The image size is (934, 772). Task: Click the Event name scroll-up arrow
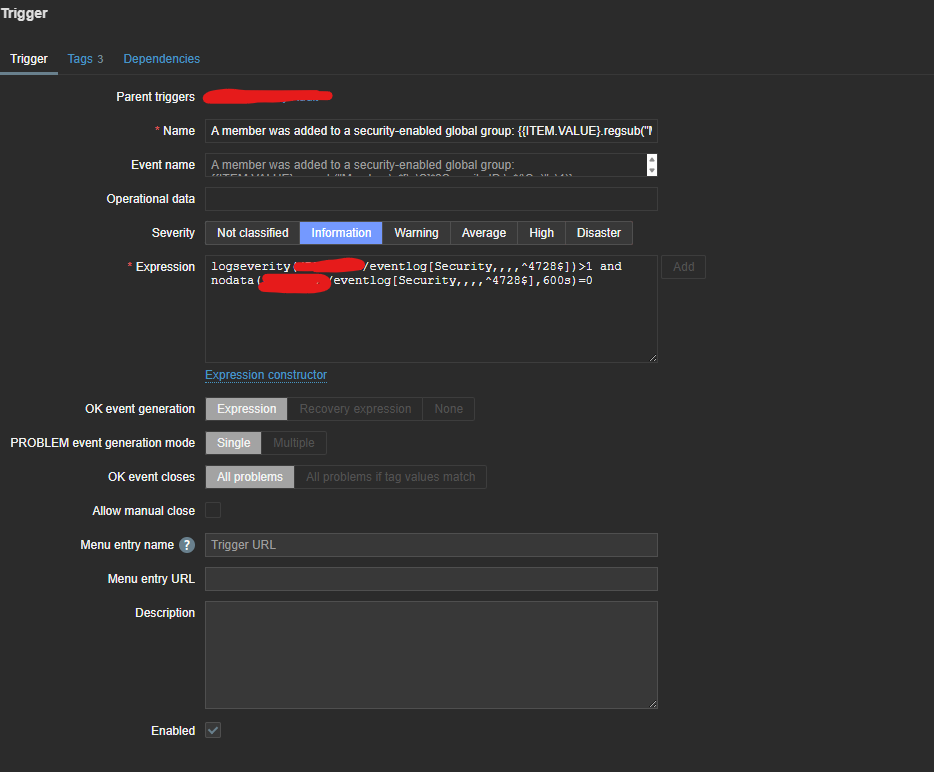tap(652, 160)
